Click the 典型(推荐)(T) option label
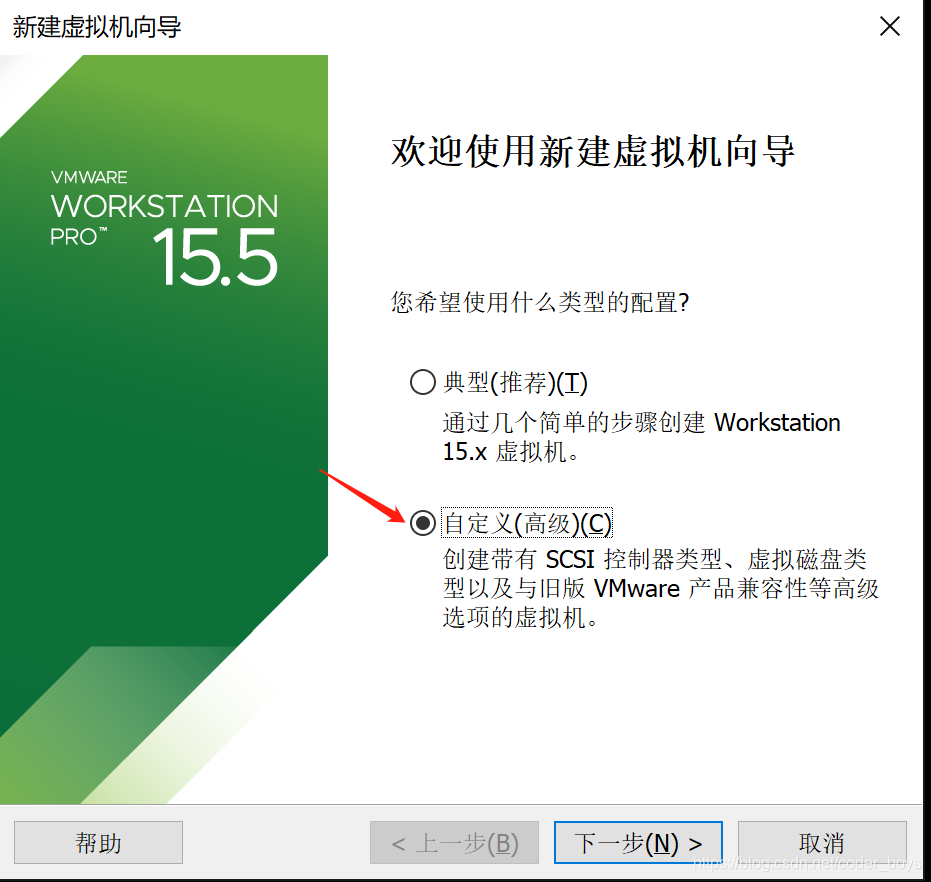This screenshot has height=882, width=931. (x=515, y=382)
